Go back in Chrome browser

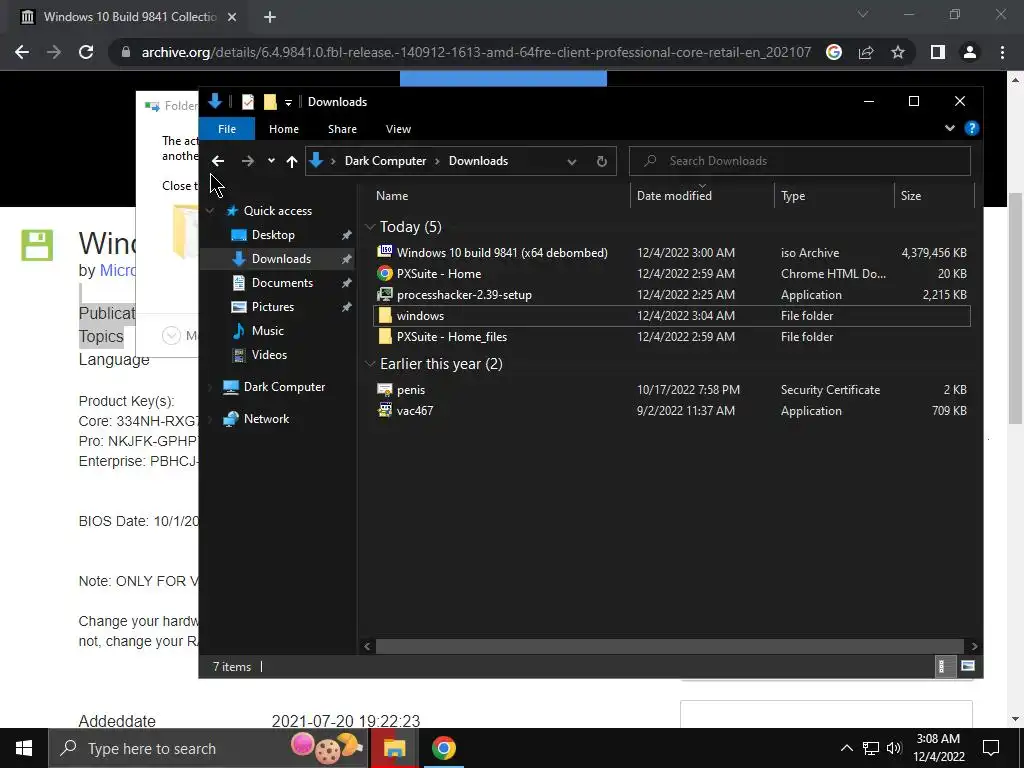(22, 52)
